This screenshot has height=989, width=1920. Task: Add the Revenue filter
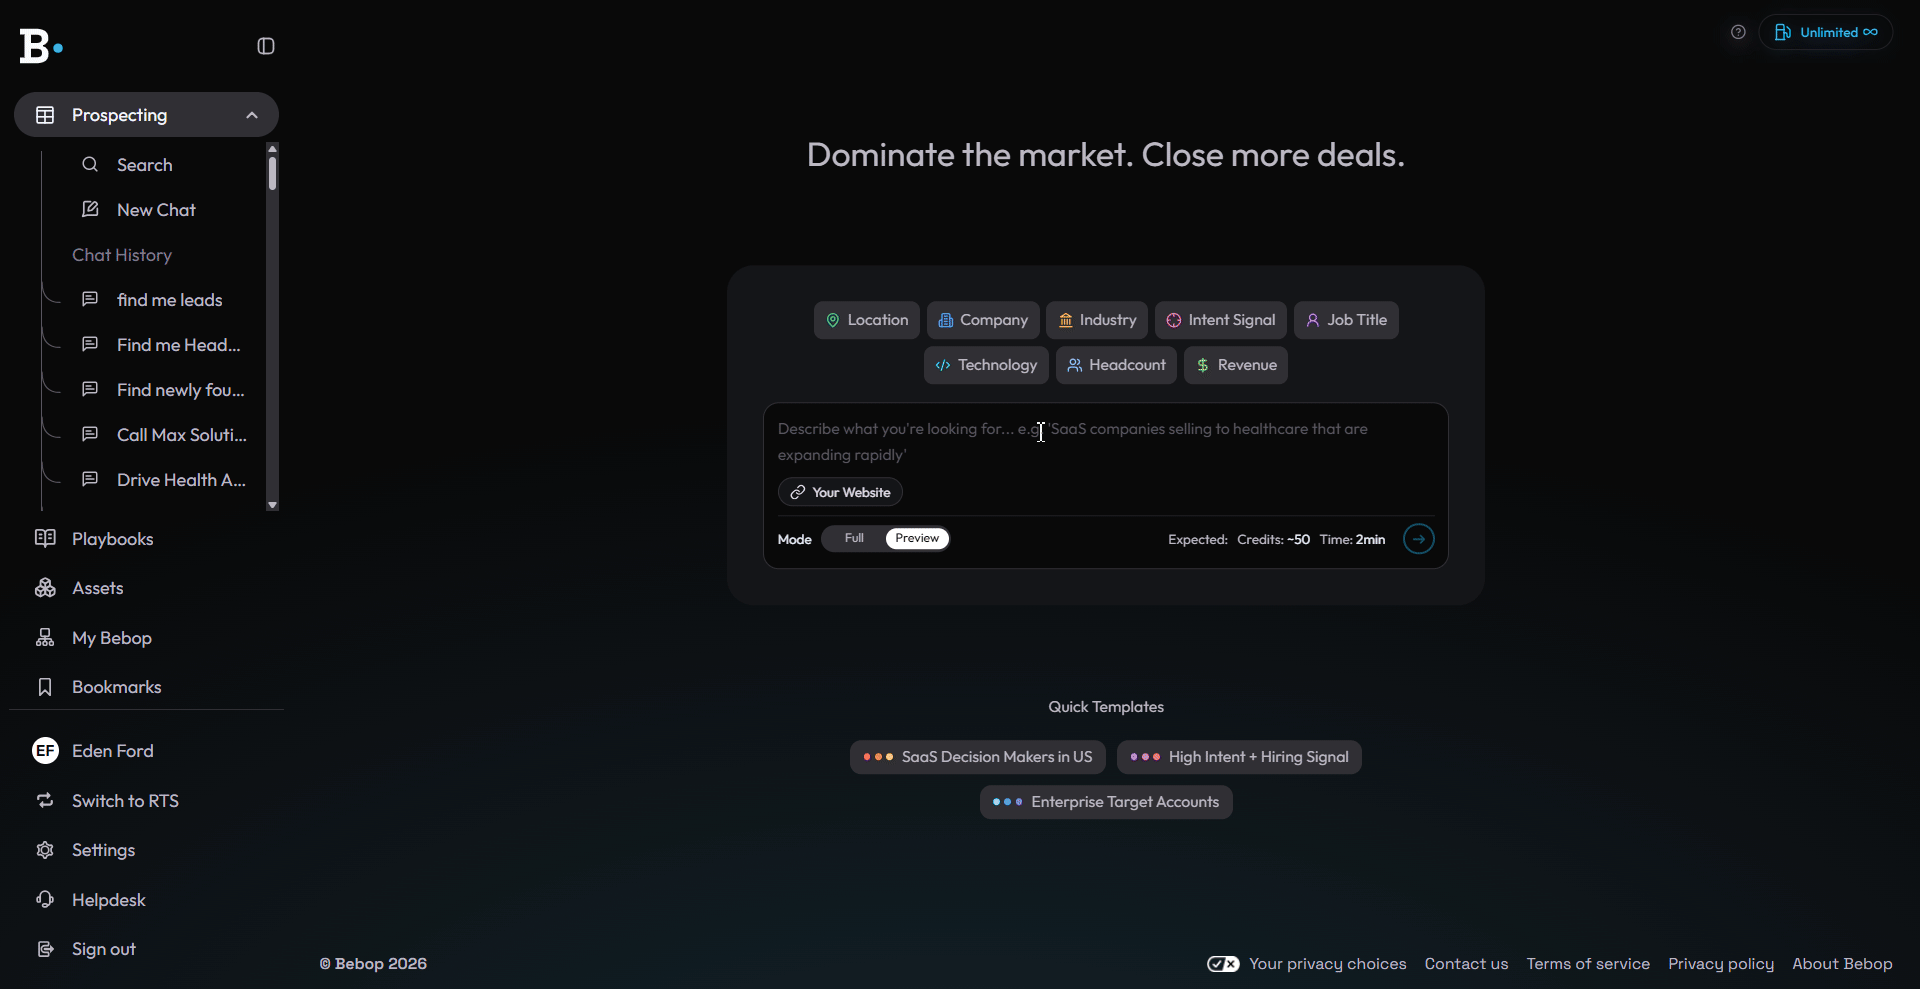point(1236,365)
